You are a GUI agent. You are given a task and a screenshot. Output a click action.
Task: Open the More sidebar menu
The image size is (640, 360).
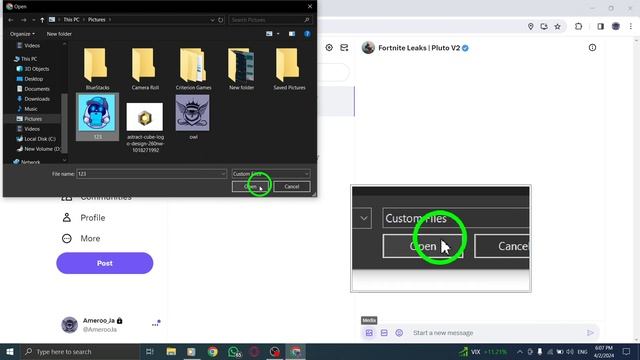(81, 238)
